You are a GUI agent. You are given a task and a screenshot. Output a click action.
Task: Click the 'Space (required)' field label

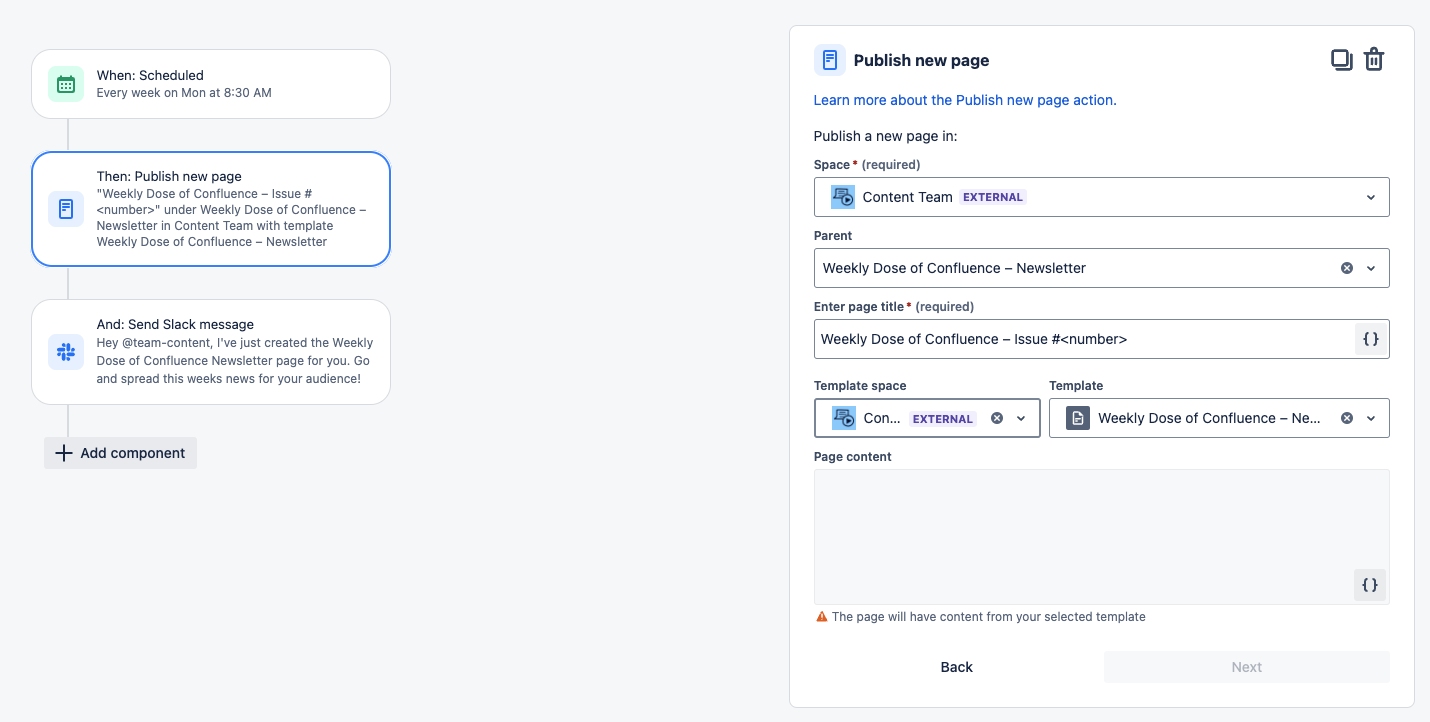[867, 165]
